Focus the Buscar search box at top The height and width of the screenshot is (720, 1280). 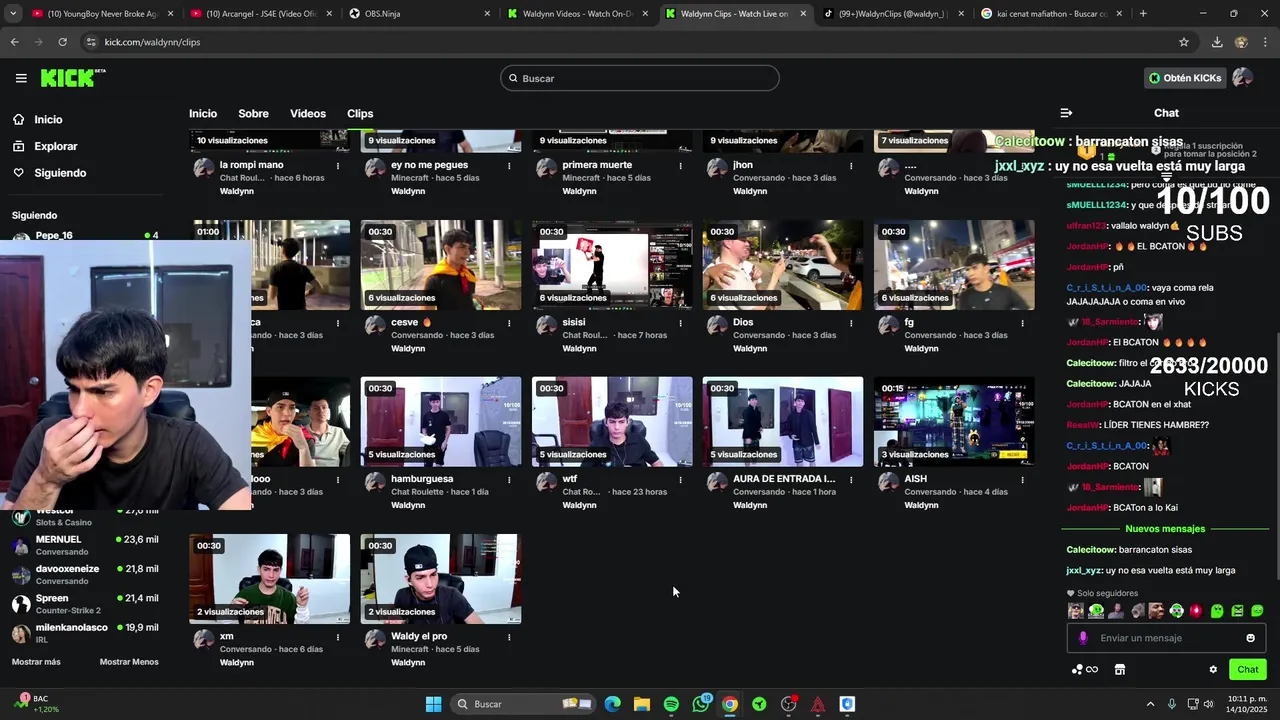pos(640,78)
